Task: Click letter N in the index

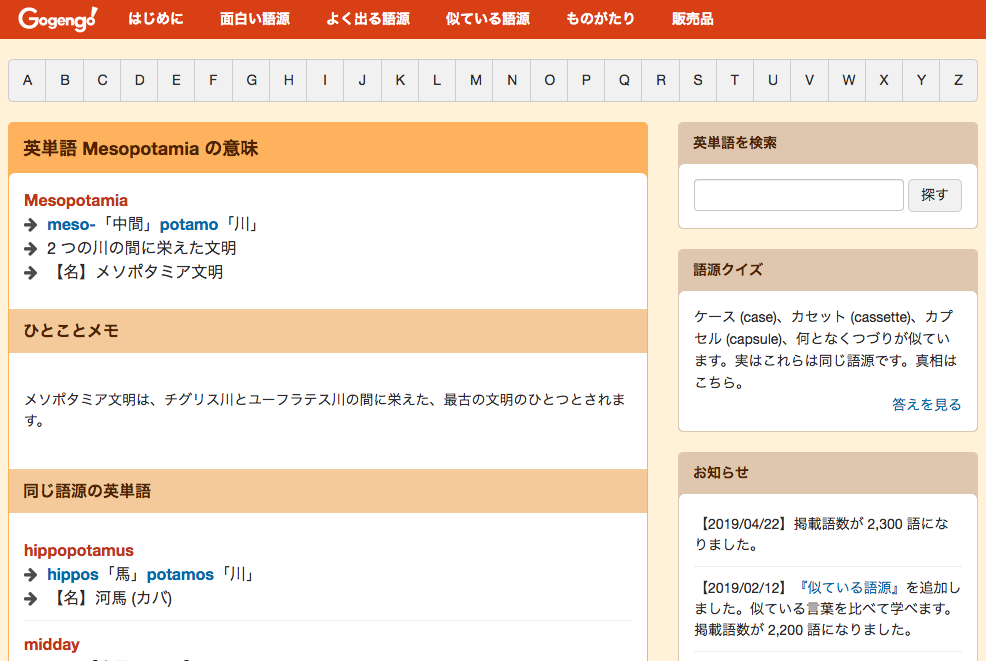Action: pos(512,81)
